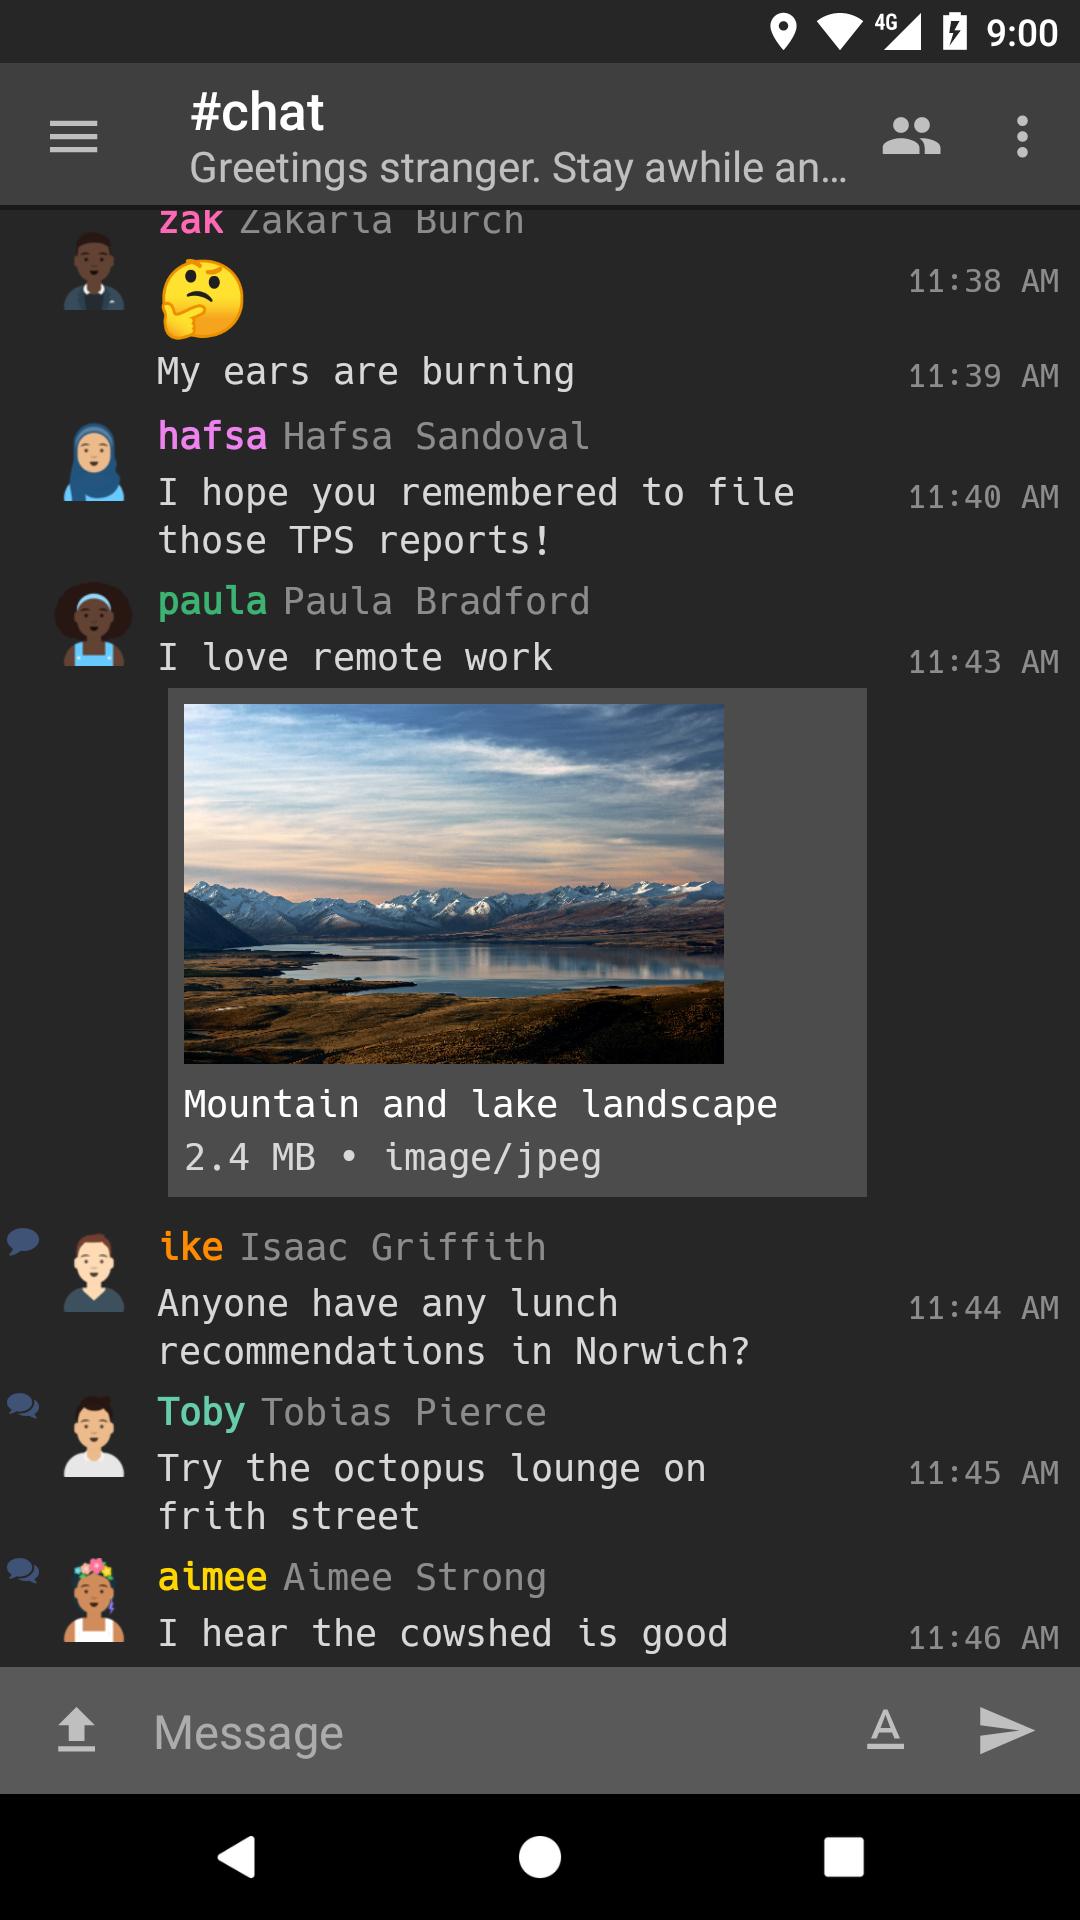Show the channel members list
This screenshot has width=1080, height=1920.
point(911,136)
